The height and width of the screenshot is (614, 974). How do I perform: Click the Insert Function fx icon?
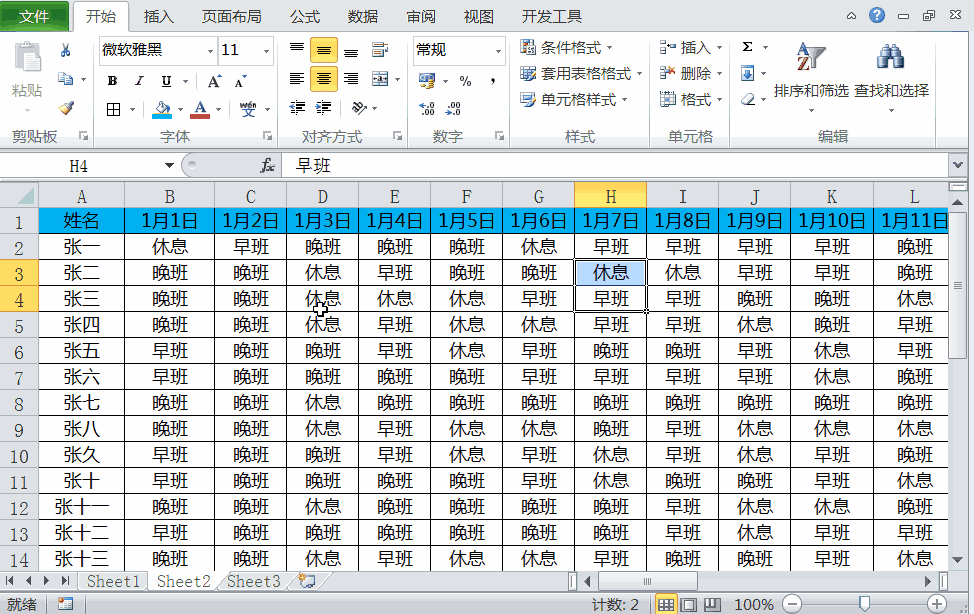266,165
